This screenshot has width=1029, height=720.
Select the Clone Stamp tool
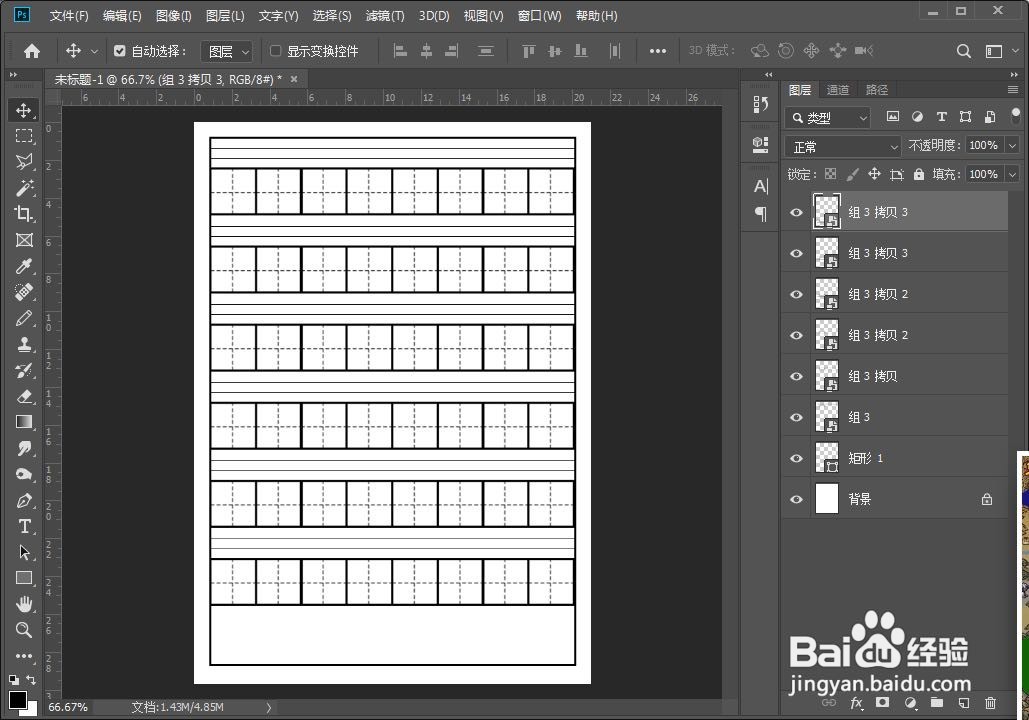(x=24, y=344)
